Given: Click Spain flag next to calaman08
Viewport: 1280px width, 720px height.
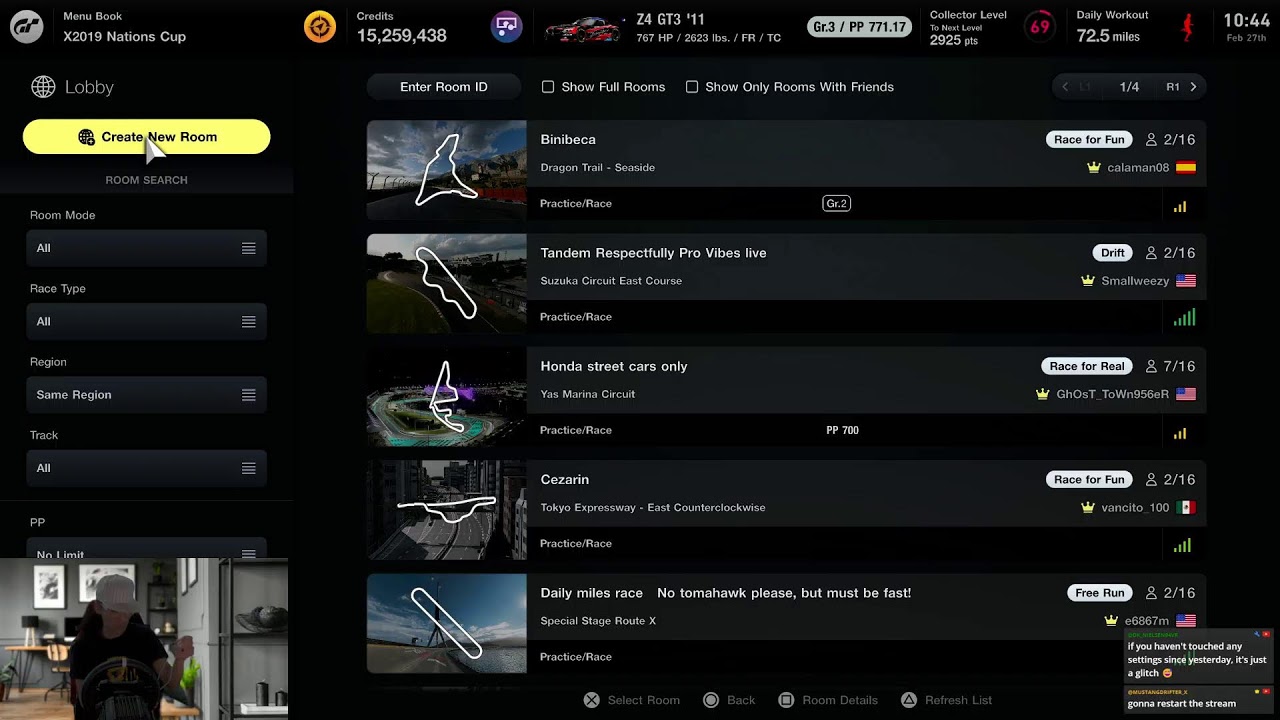Looking at the screenshot, I should tap(1186, 167).
